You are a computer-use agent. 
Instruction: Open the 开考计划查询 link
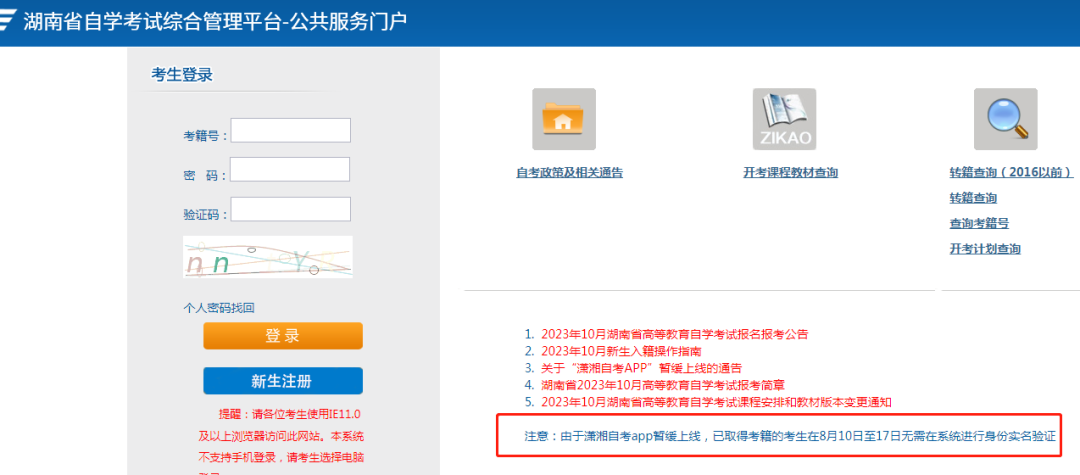[985, 249]
